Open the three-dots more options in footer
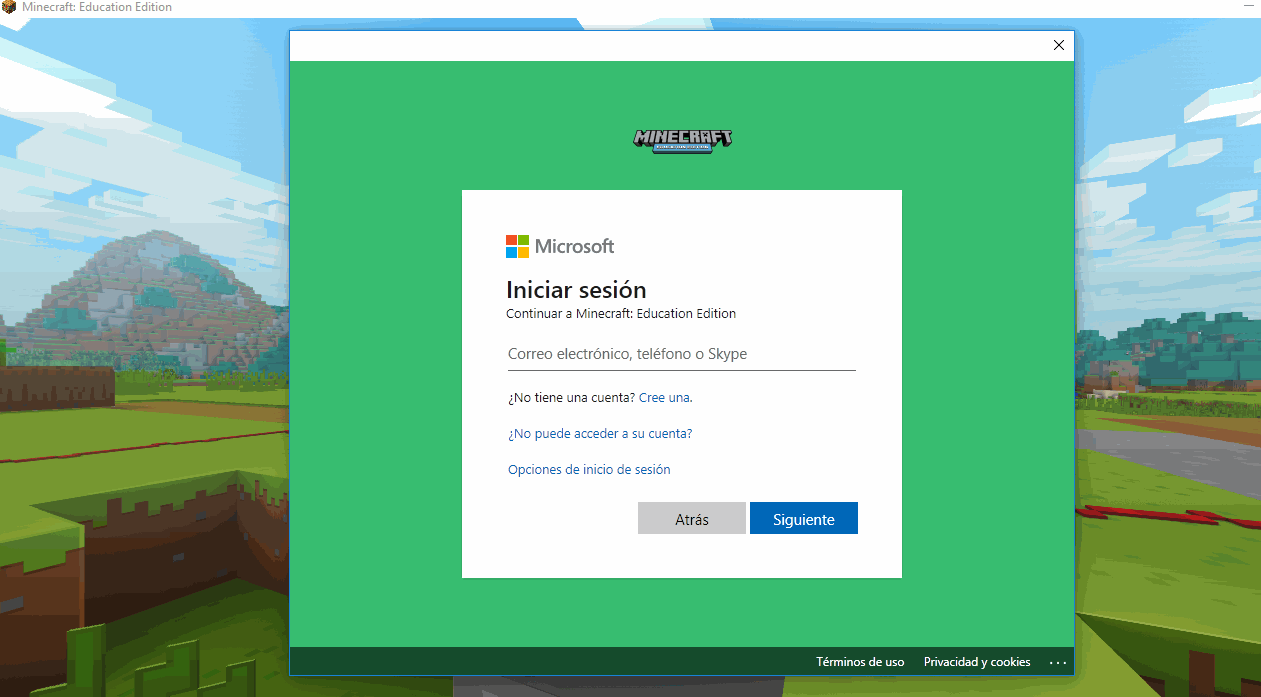The width and height of the screenshot is (1261, 697). pos(1058,663)
